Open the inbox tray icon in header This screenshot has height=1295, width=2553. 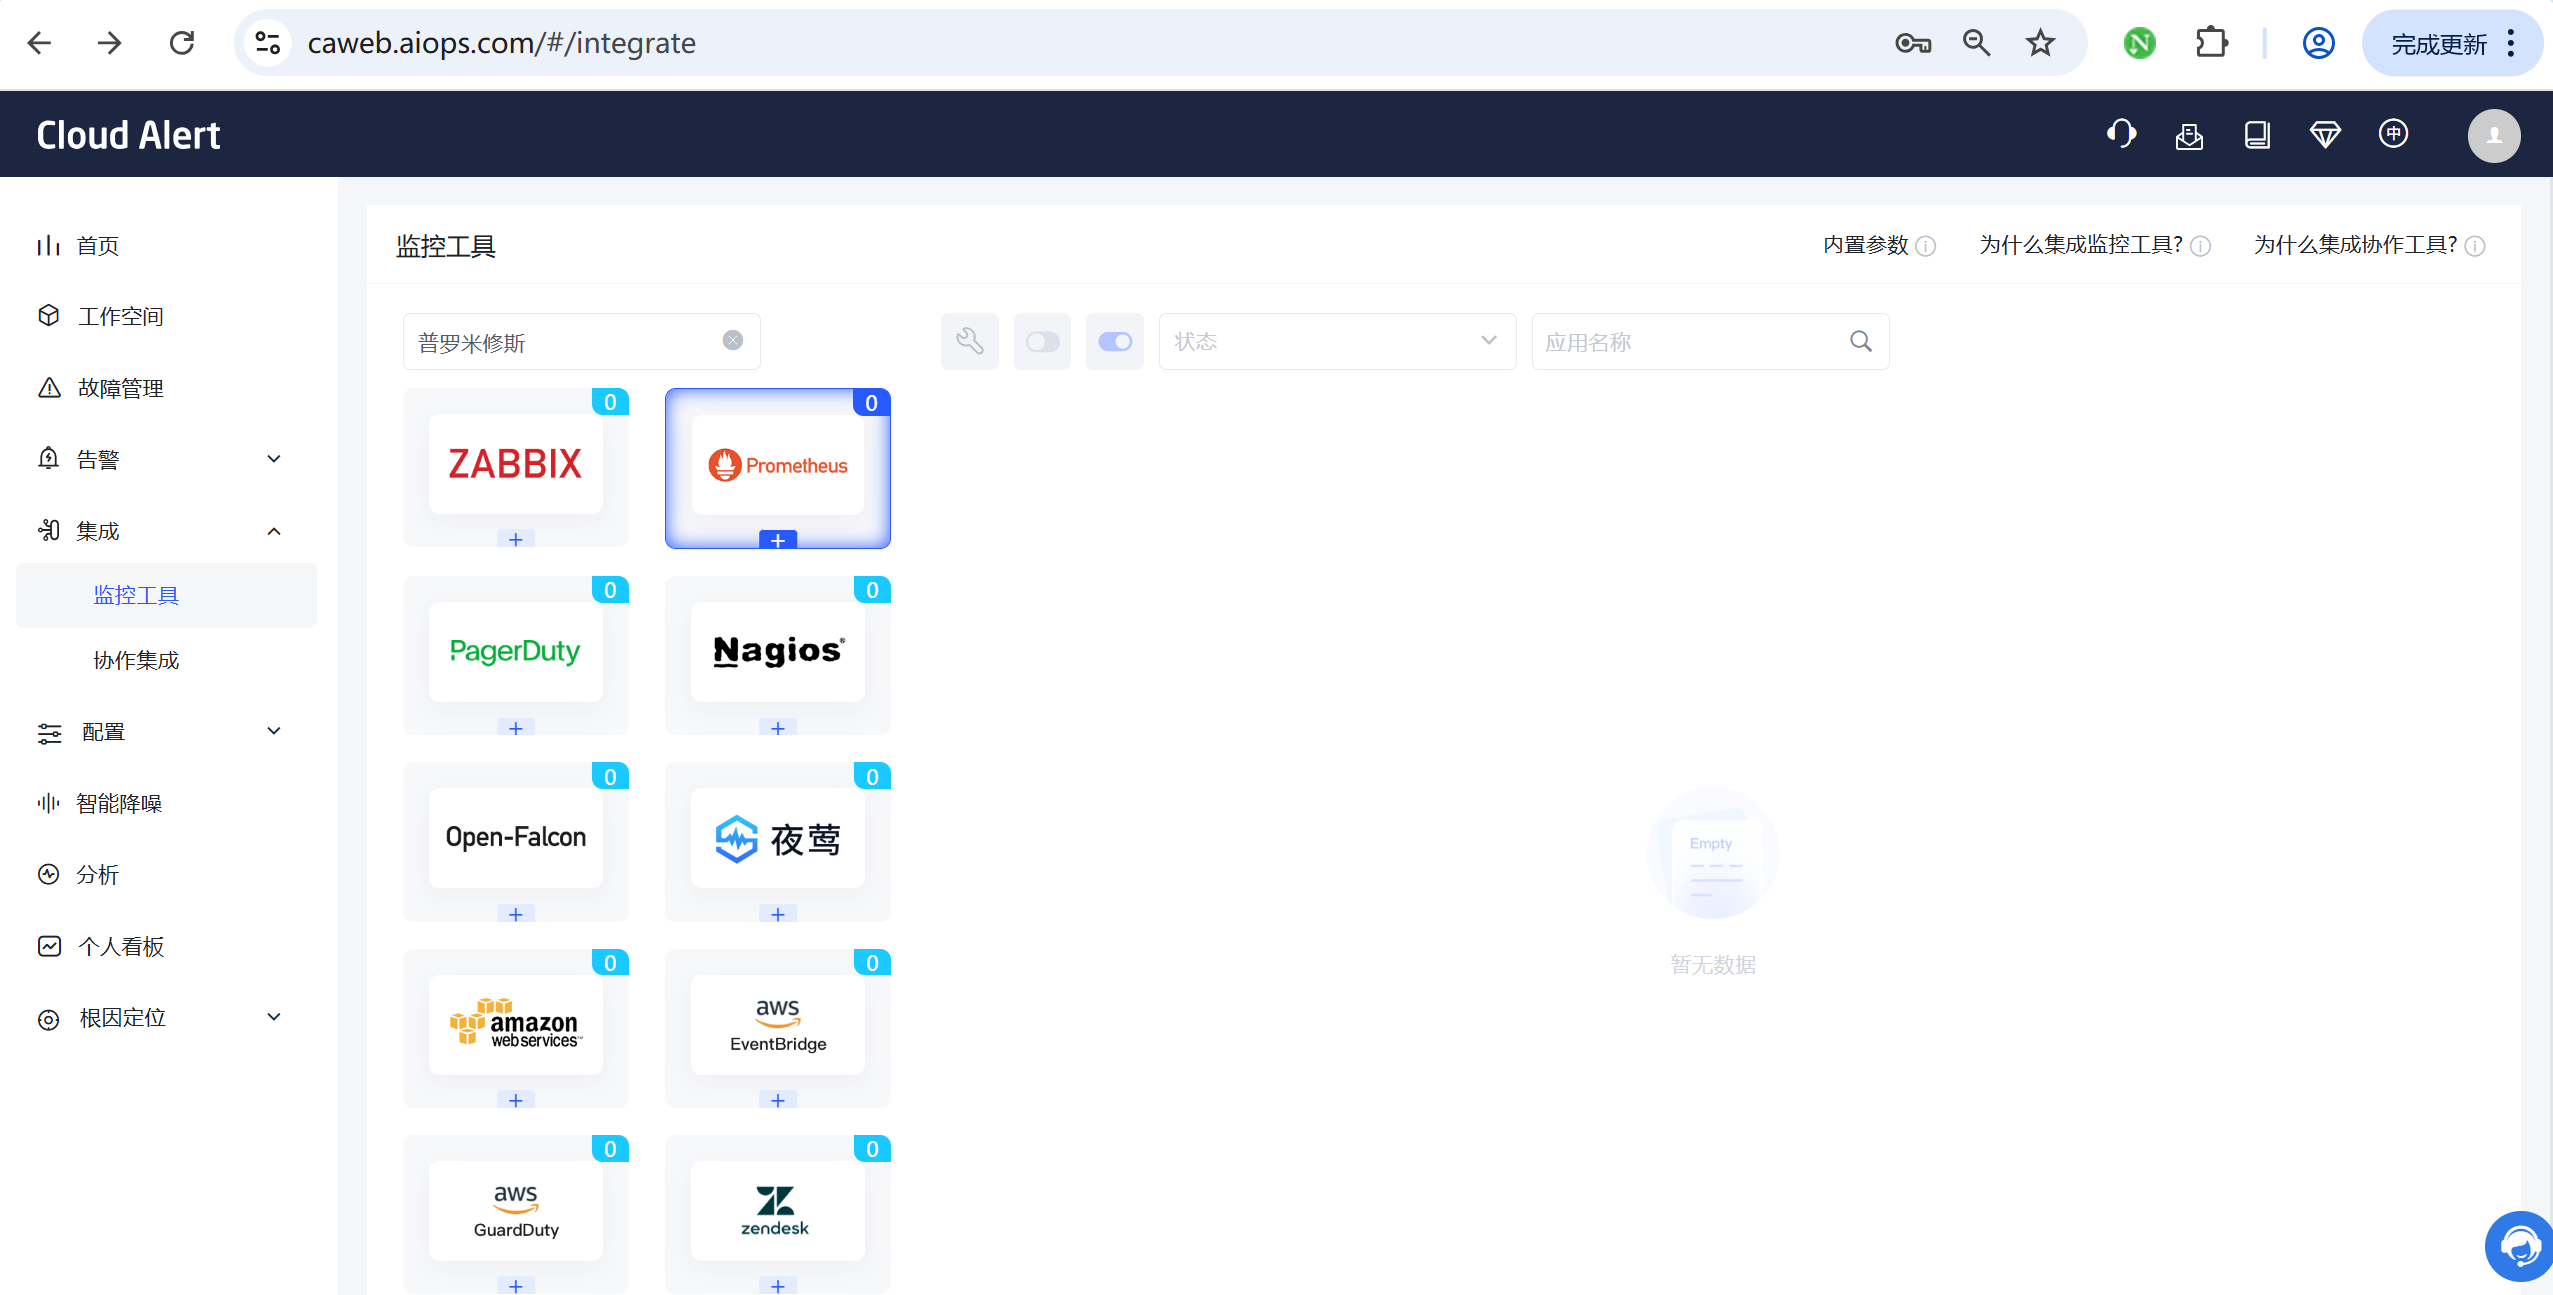(x=2189, y=135)
